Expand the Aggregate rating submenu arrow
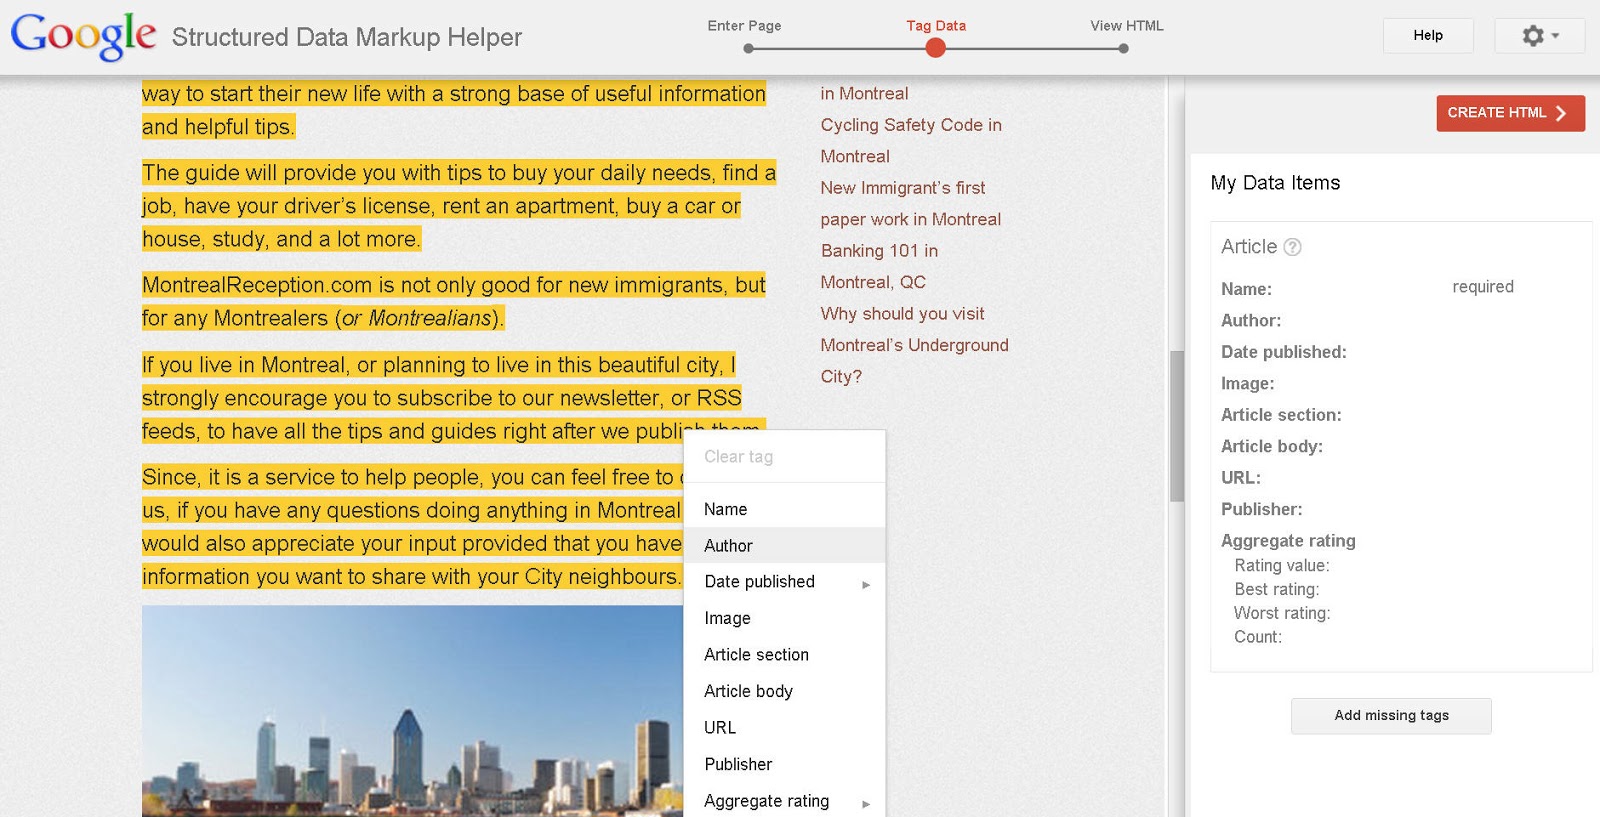The width and height of the screenshot is (1600, 817). 866,803
